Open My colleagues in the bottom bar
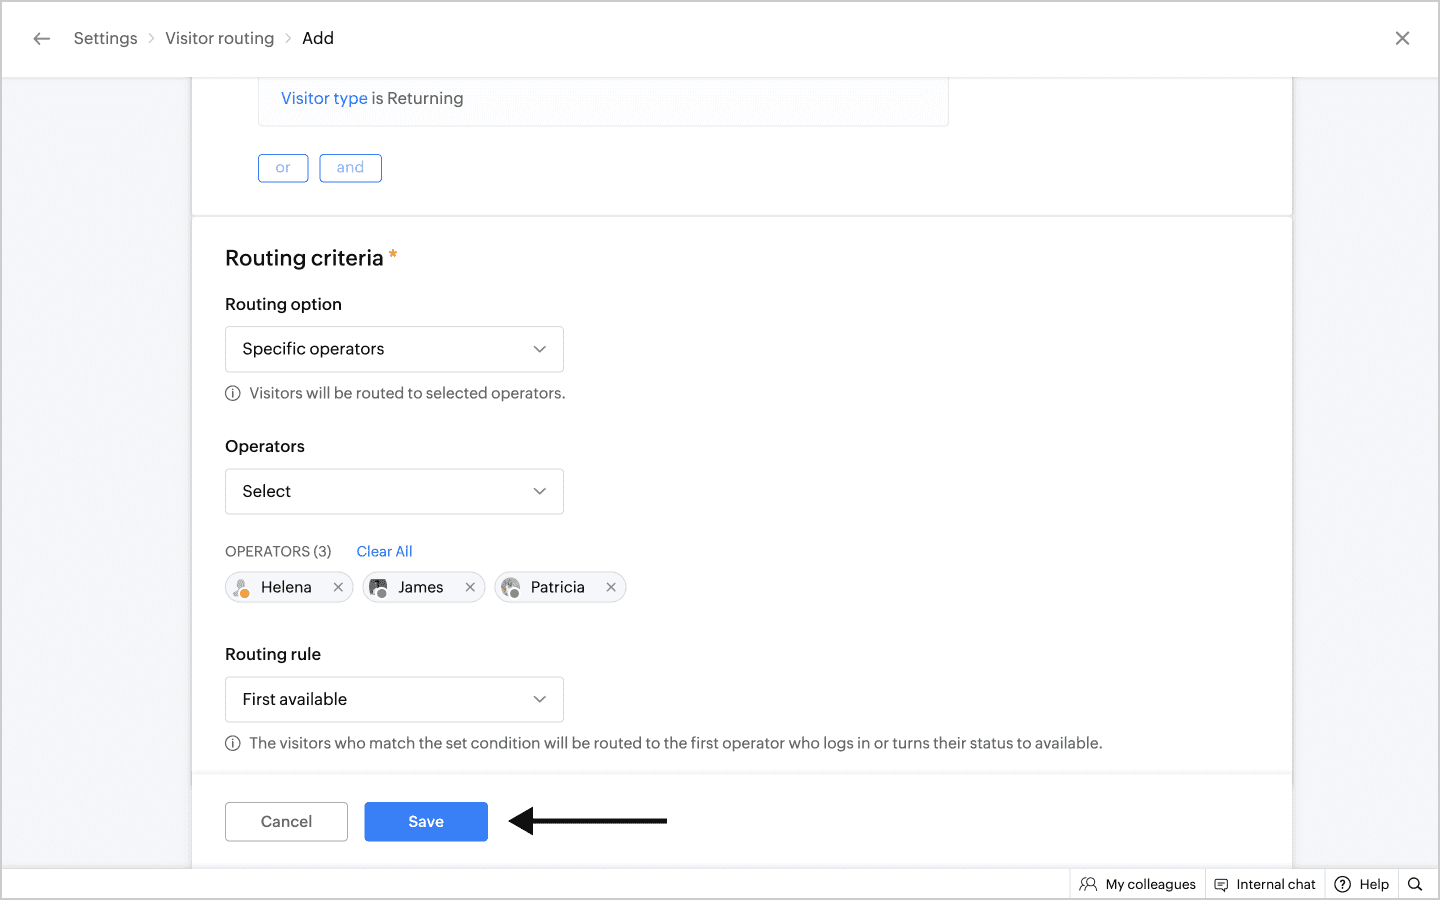1440x900 pixels. (x=1138, y=884)
